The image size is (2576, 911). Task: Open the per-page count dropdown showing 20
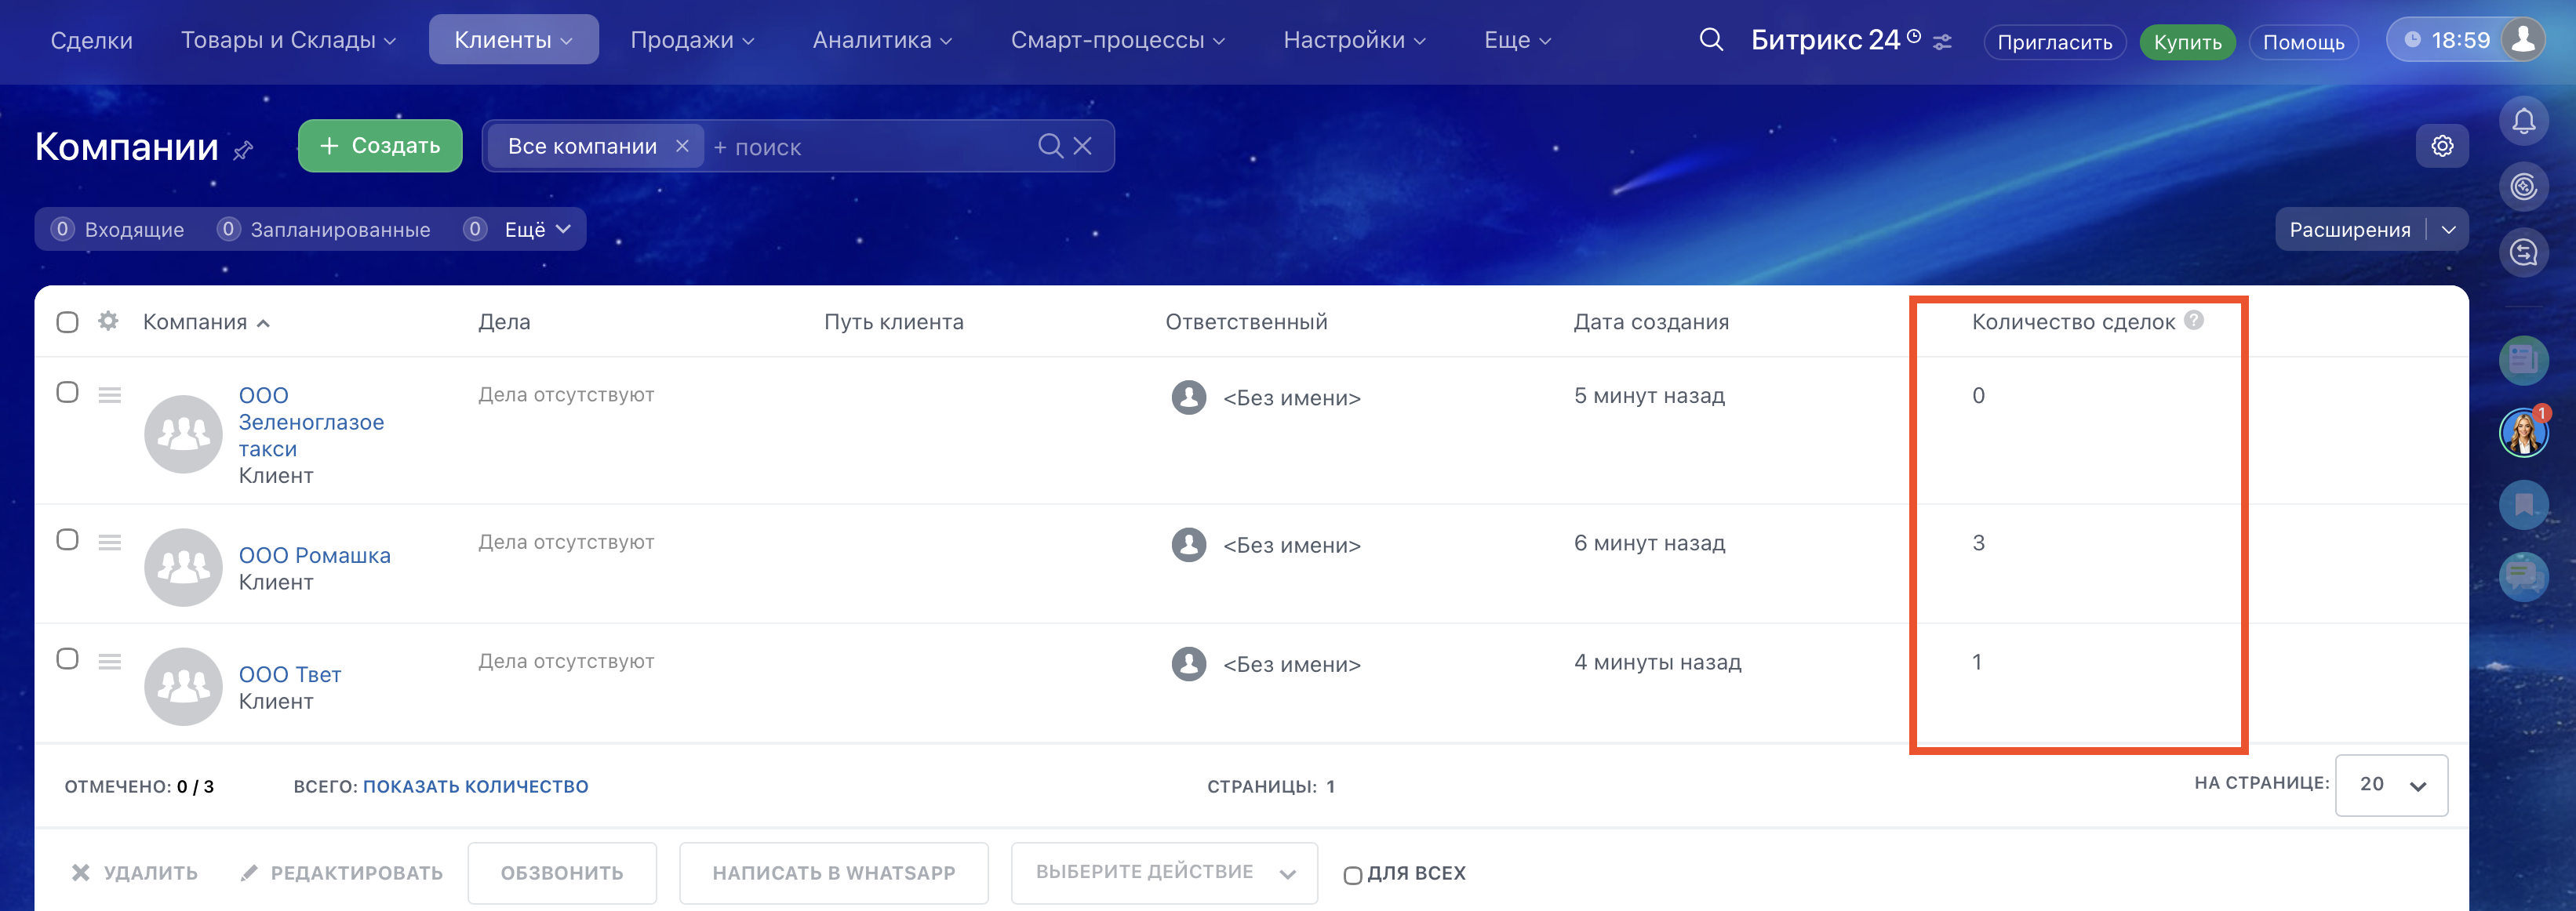[2390, 785]
